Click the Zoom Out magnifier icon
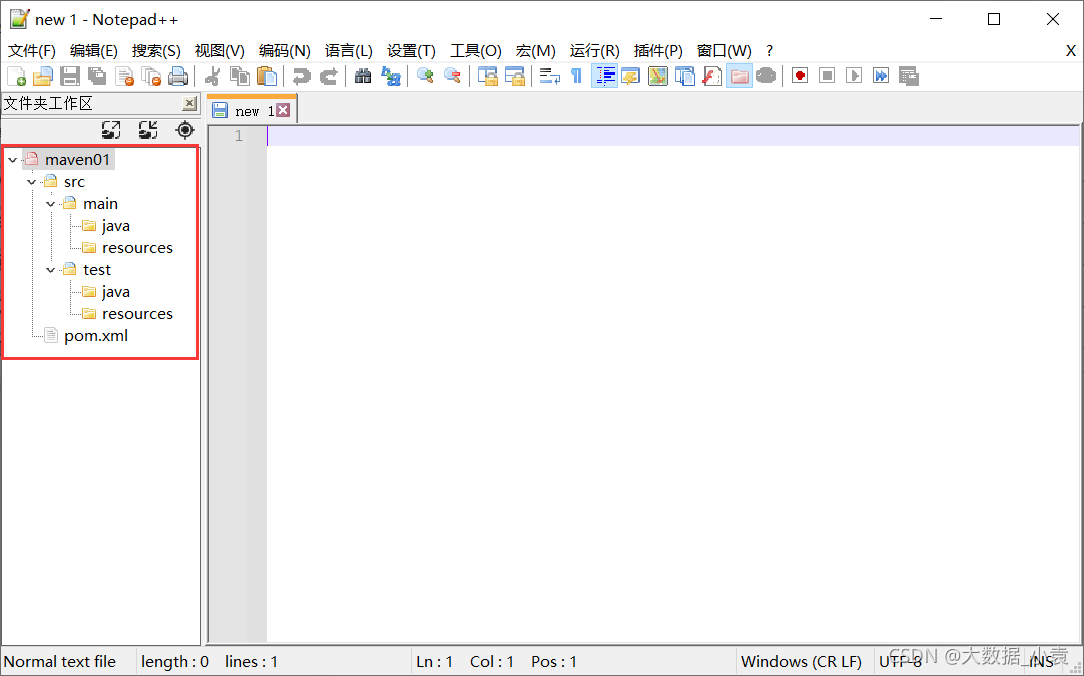Viewport: 1084px width, 676px height. [452, 76]
